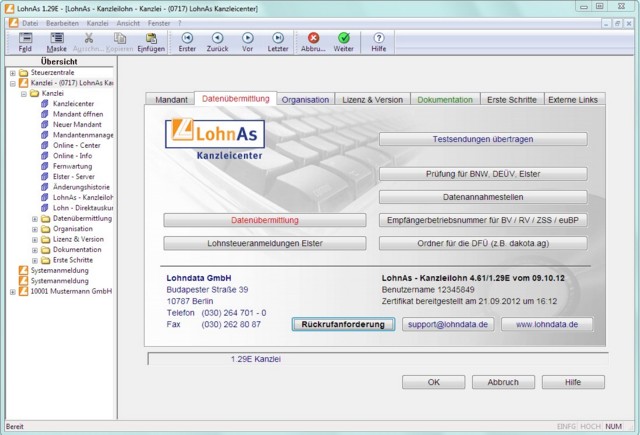Click the Maske toolbar icon
Screen dimensions: 640x435
pos(57,38)
